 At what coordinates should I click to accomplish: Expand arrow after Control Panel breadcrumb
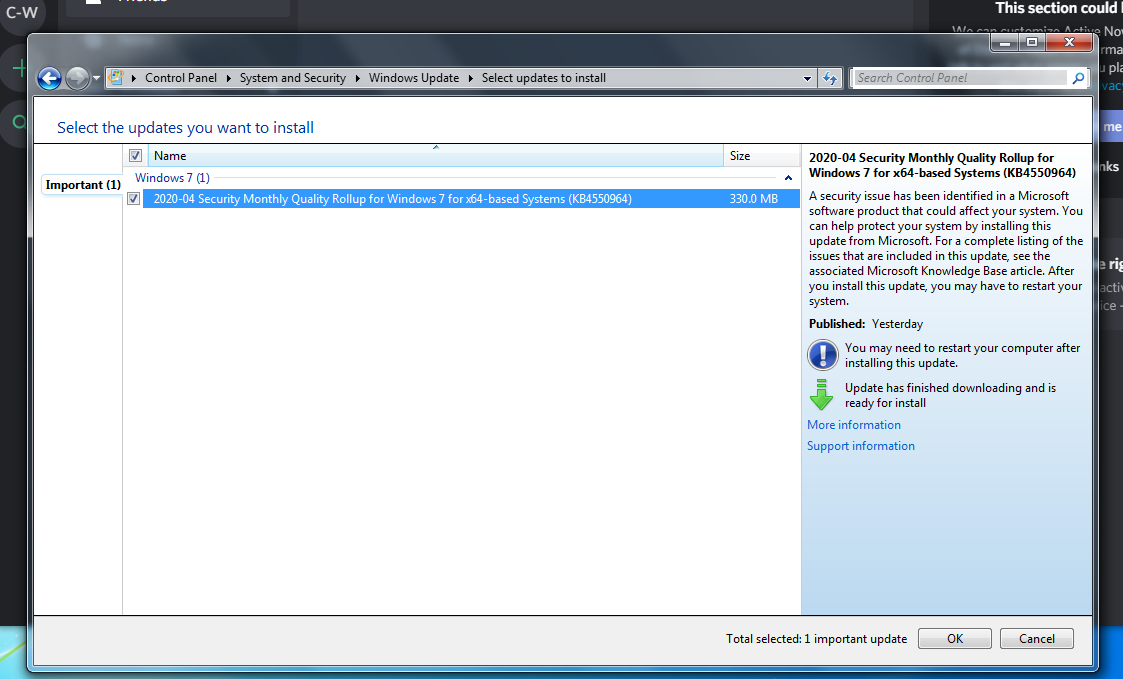pos(228,78)
